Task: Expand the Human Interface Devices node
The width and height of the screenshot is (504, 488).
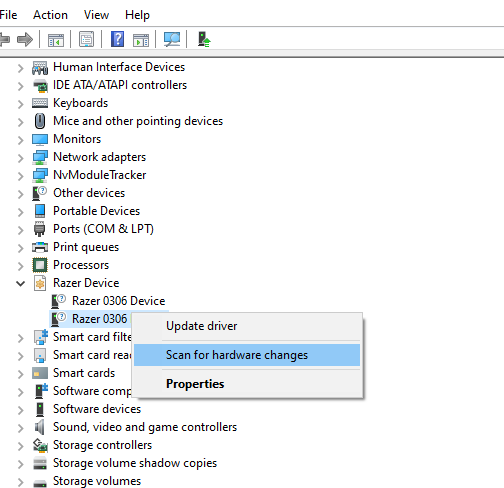Action: [x=21, y=68]
